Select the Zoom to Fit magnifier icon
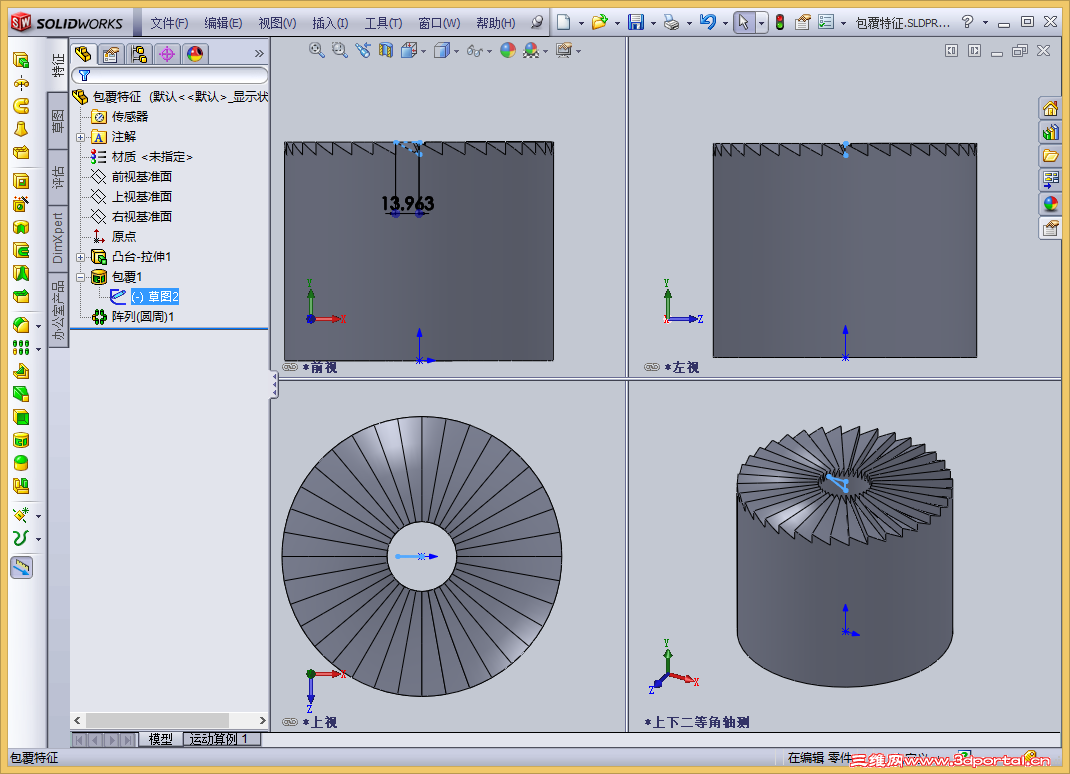This screenshot has height=774, width=1070. [x=316, y=50]
